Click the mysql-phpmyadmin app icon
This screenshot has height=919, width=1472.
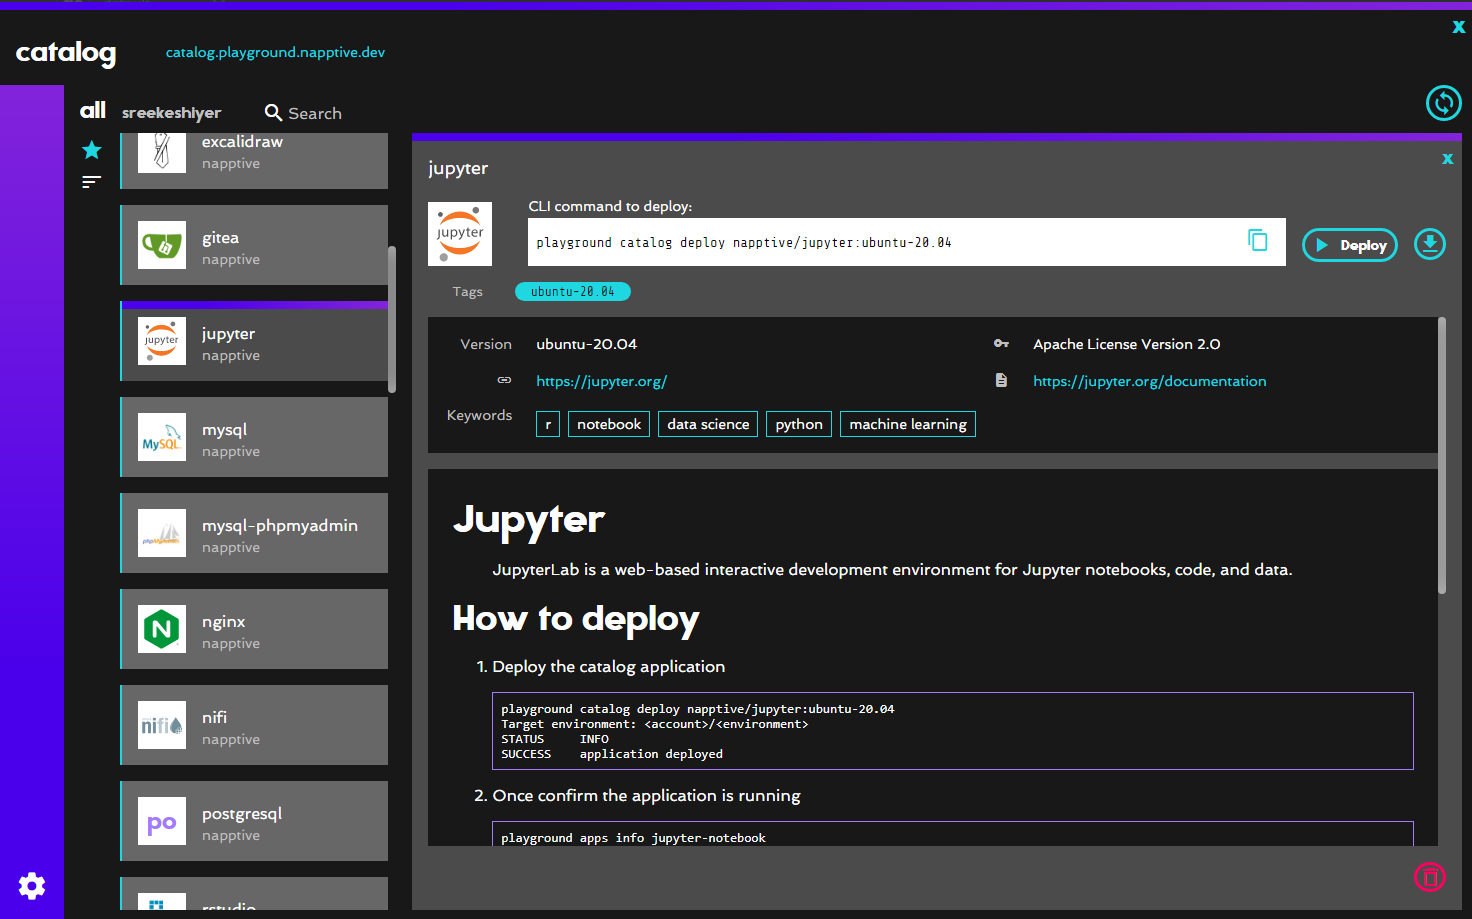click(162, 533)
